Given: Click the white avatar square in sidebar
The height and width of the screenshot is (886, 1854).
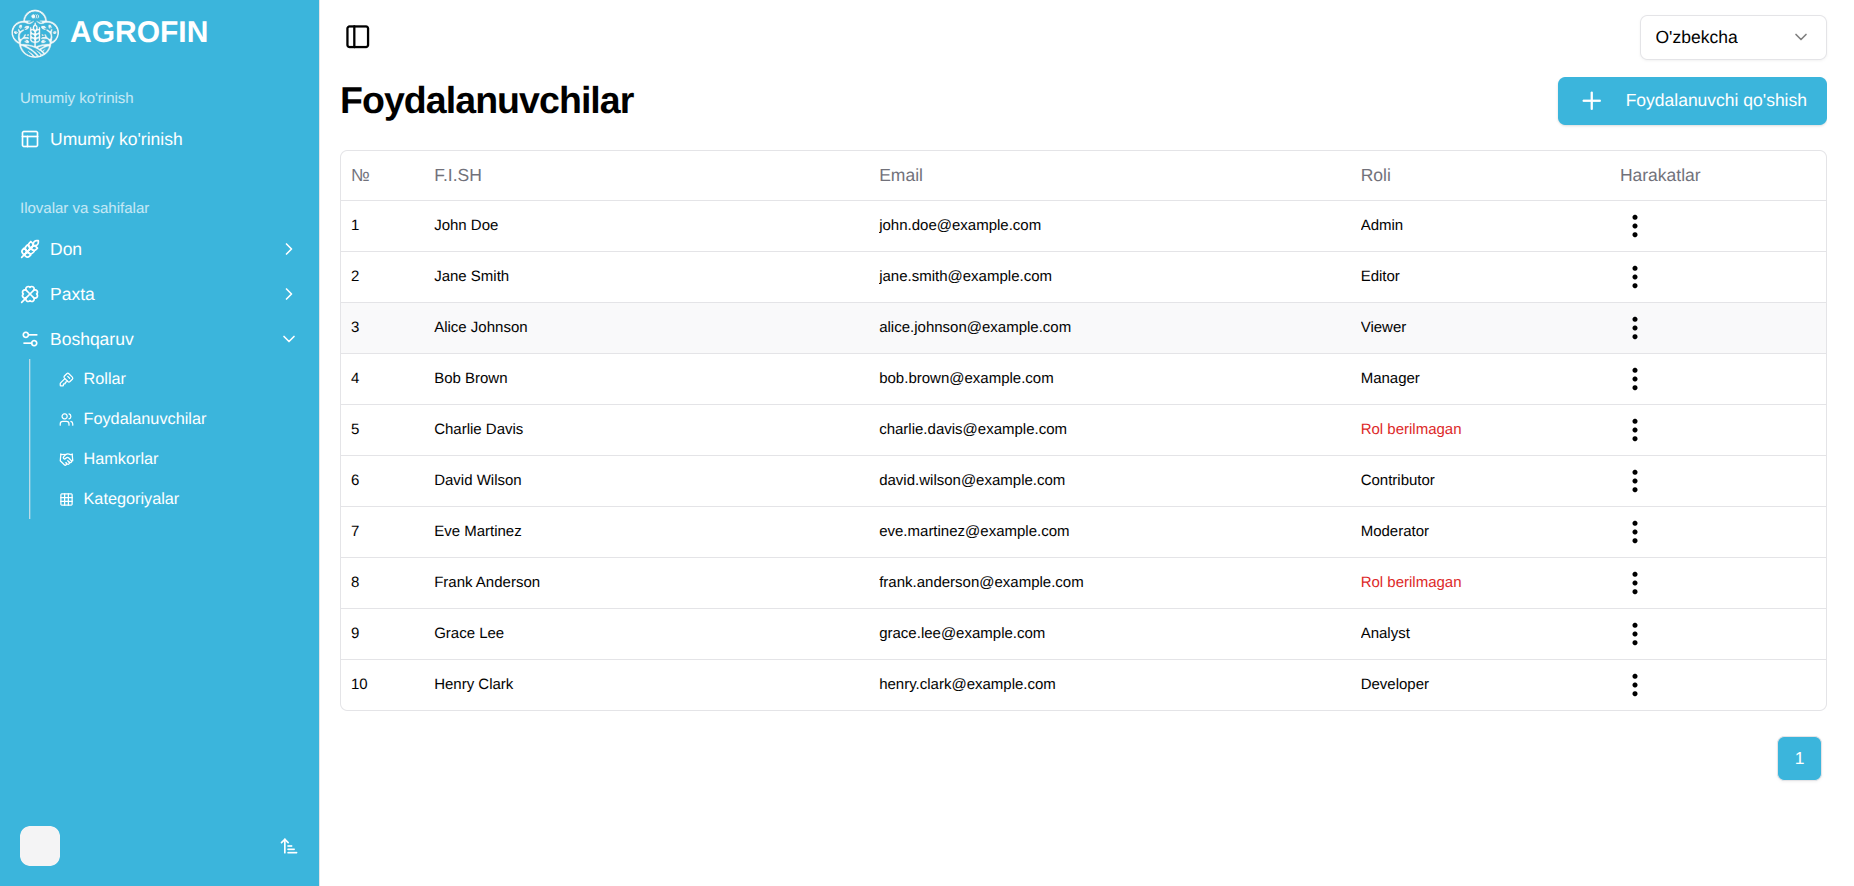Looking at the screenshot, I should [40, 846].
